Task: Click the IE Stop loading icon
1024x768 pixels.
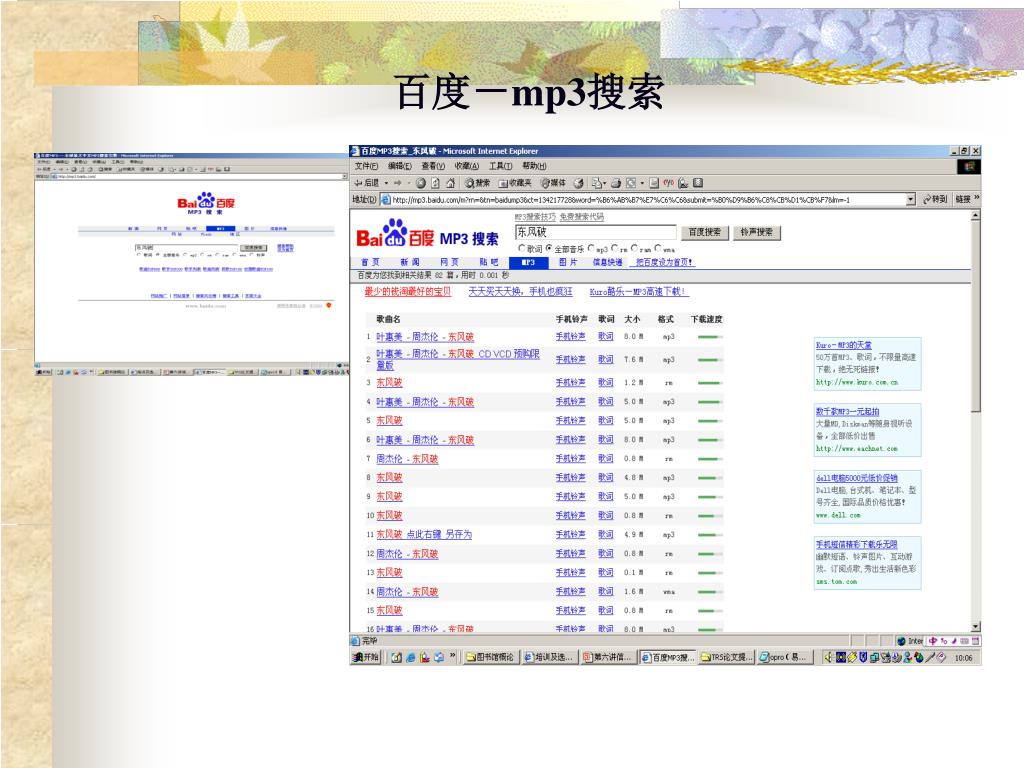Action: 421,183
